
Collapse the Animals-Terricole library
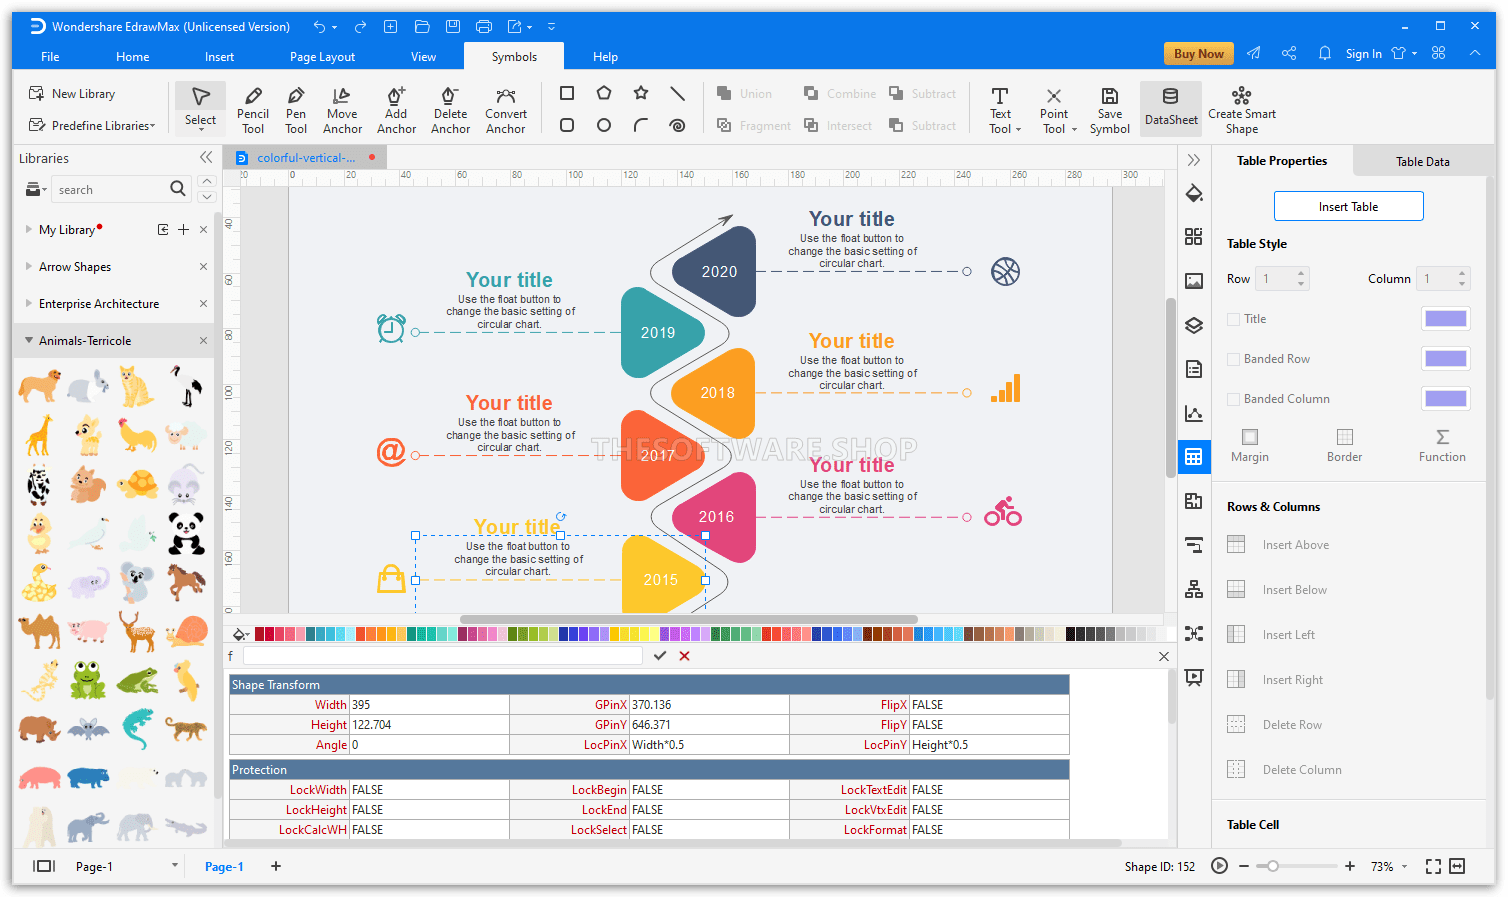(x=29, y=341)
